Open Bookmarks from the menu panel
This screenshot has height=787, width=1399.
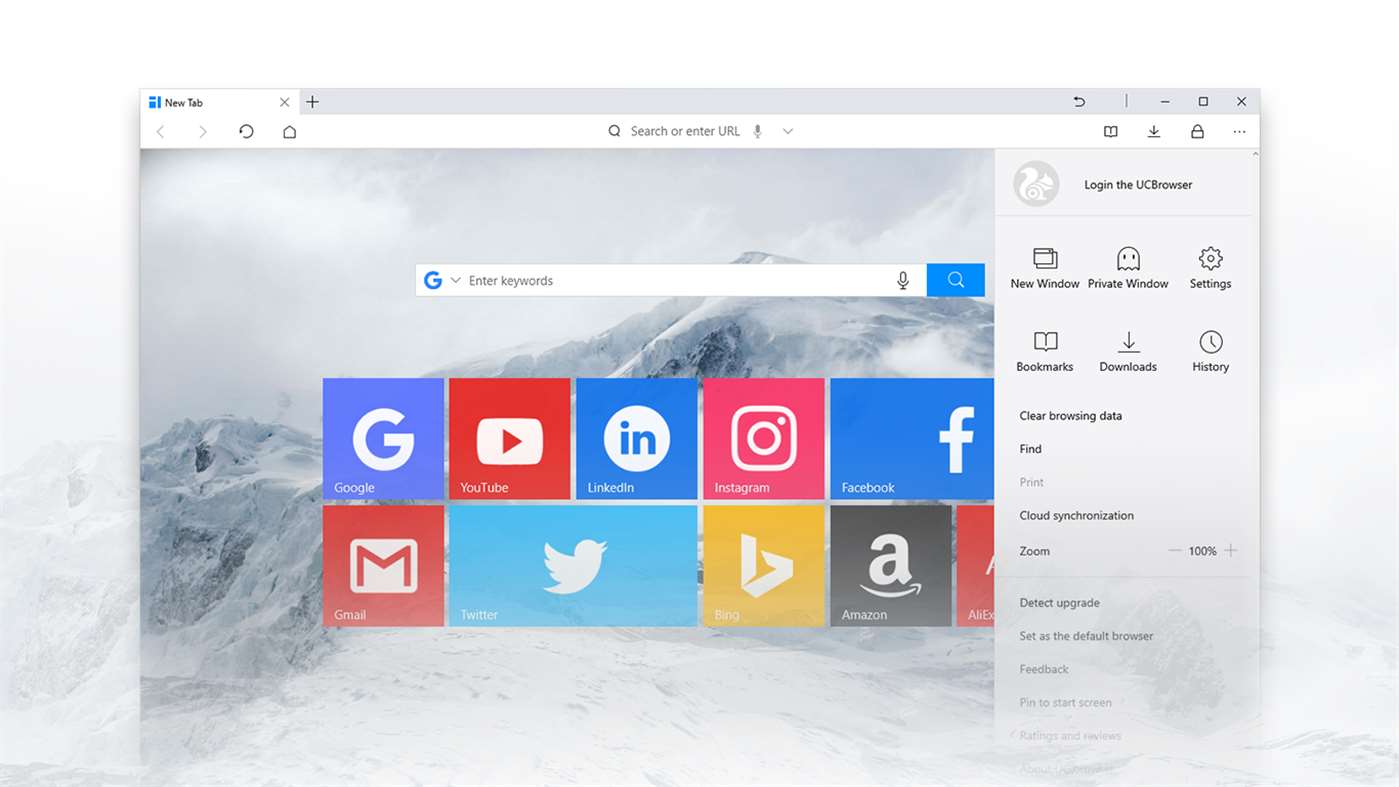(1045, 351)
